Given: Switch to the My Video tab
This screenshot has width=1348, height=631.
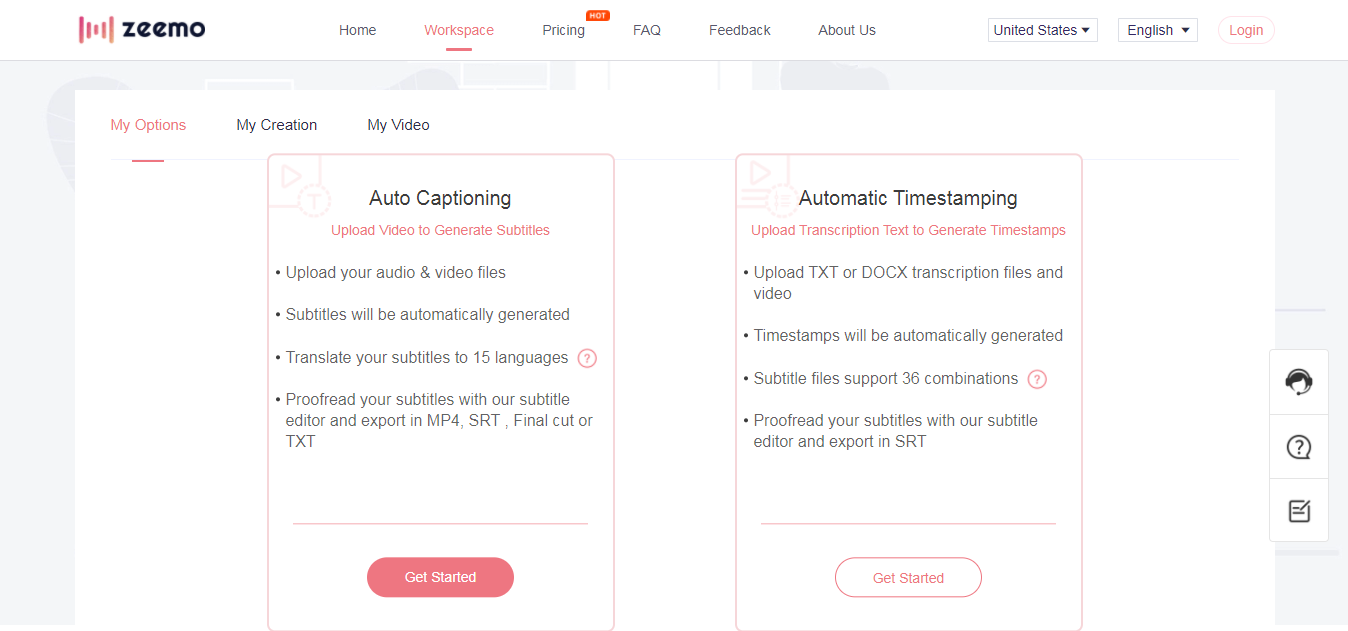Looking at the screenshot, I should (x=398, y=124).
